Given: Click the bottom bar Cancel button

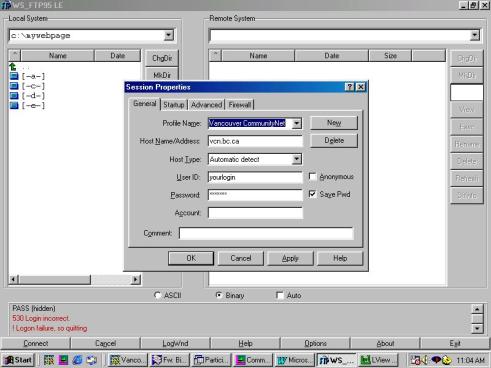Looking at the screenshot, I should tap(105, 343).
